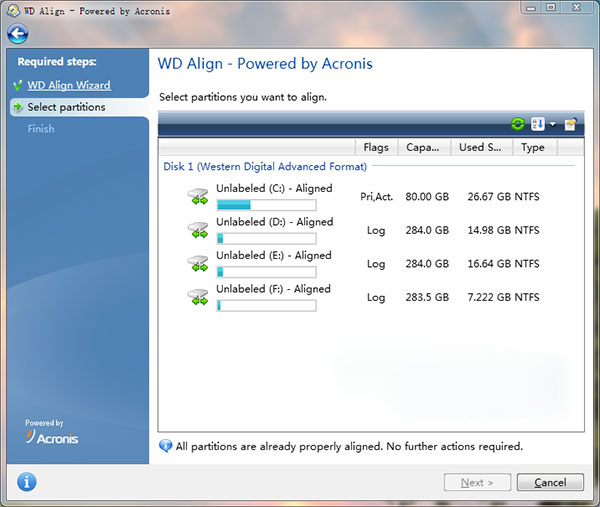Screen dimensions: 600x507
Task: Minimize the WD Align window
Action: [x=531, y=8]
